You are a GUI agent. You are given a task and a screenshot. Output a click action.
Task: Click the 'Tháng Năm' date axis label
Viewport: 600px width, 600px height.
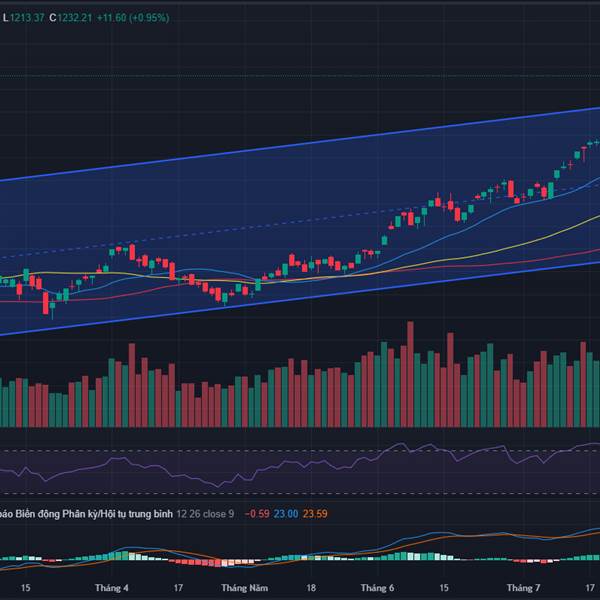(245, 587)
